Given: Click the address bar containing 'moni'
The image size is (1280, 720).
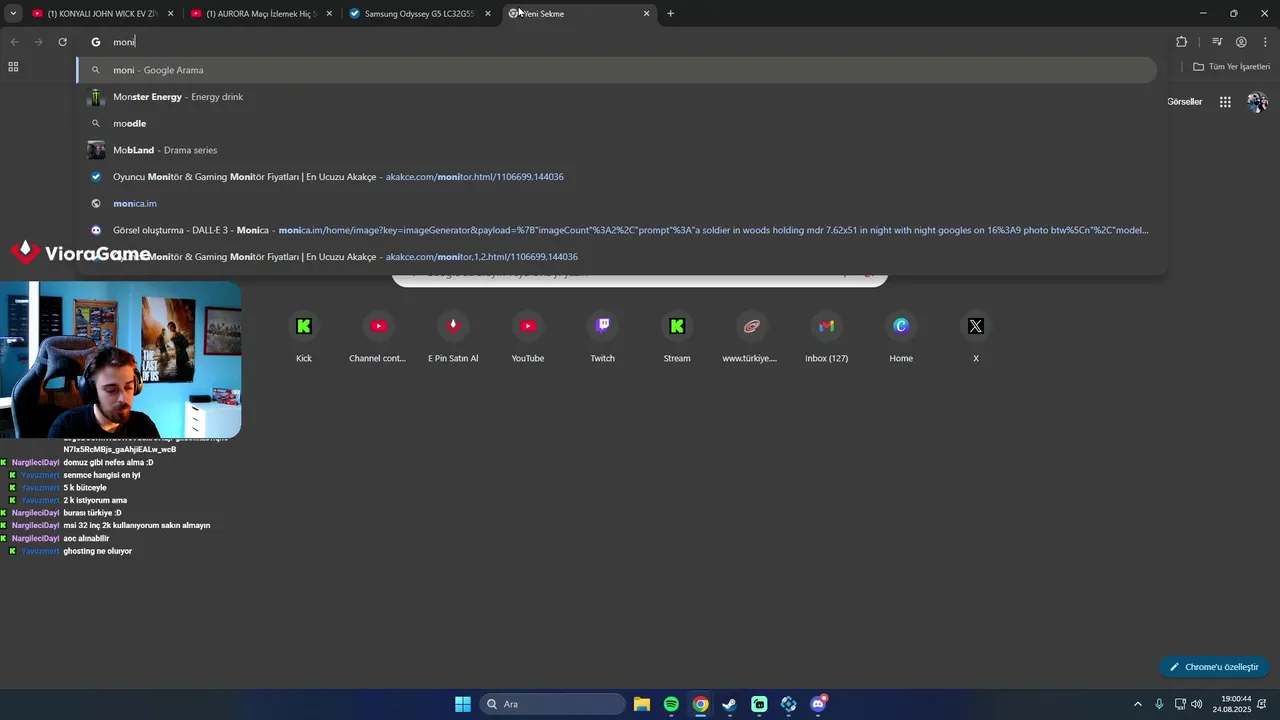Looking at the screenshot, I should 620,42.
